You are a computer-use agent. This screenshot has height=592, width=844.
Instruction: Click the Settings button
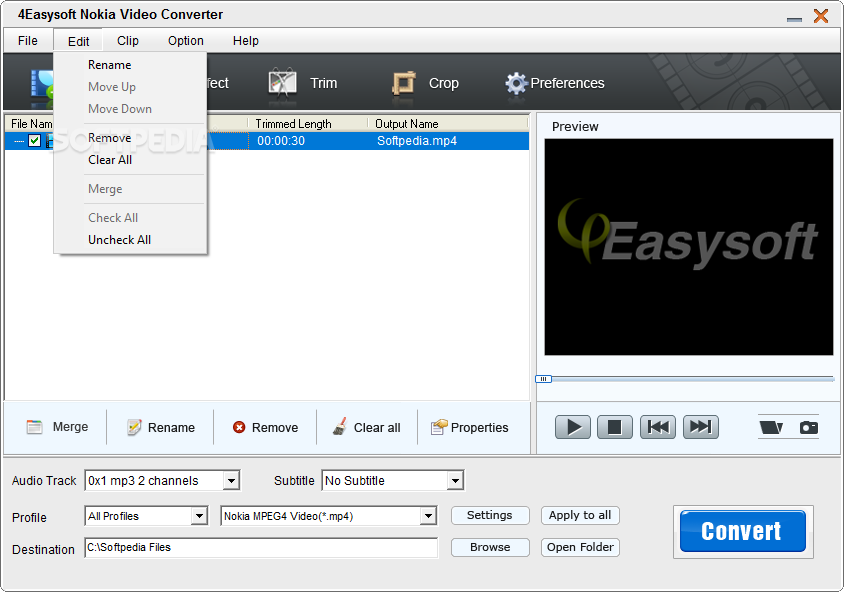tap(490, 516)
